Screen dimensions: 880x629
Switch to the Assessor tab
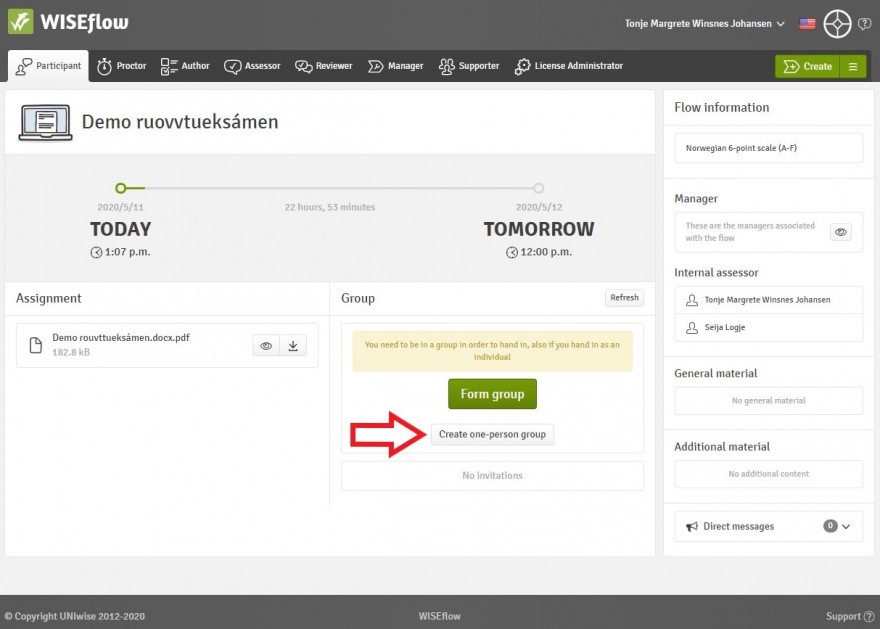pos(252,66)
